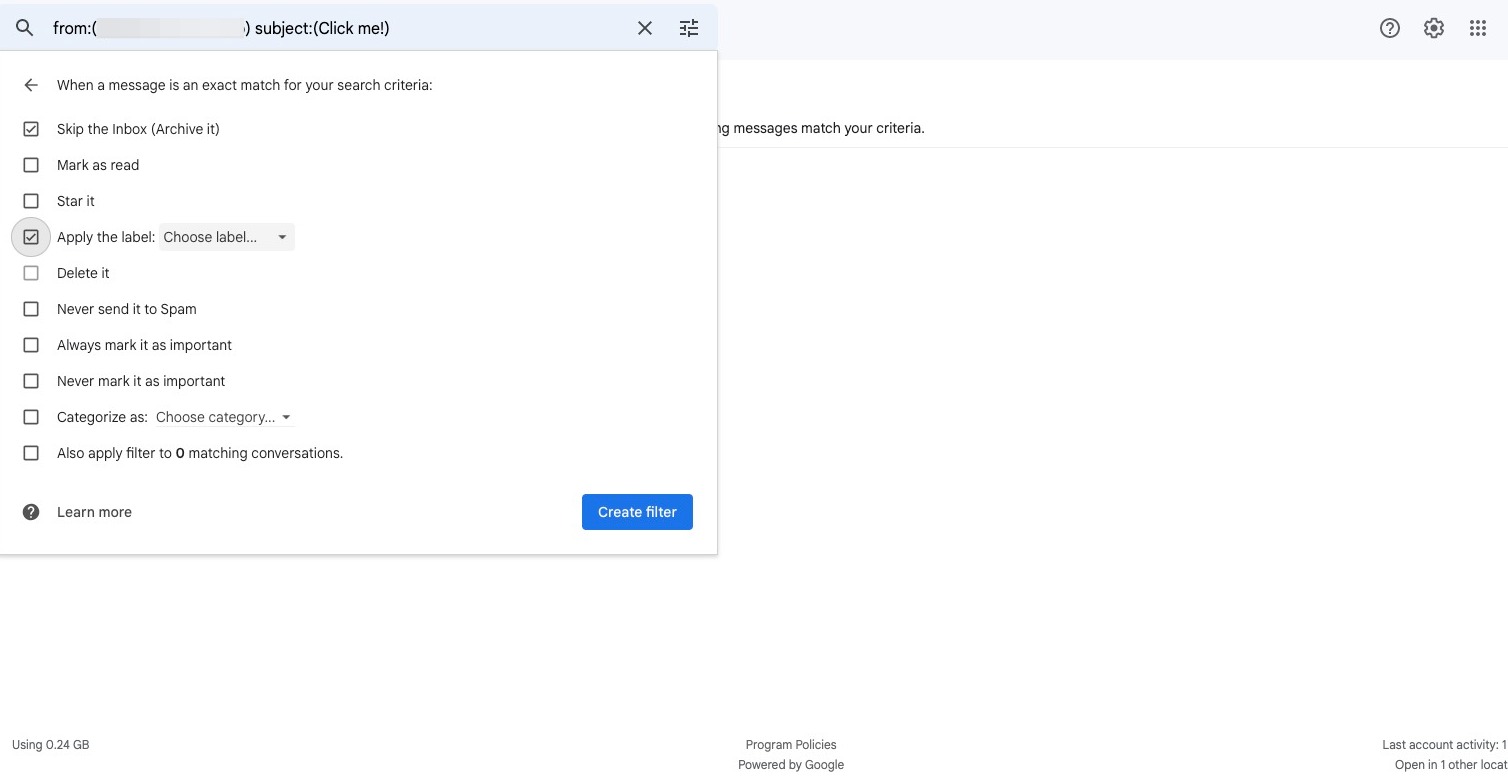This screenshot has width=1508, height=776.
Task: Enable Always mark it as important
Action: click(31, 345)
